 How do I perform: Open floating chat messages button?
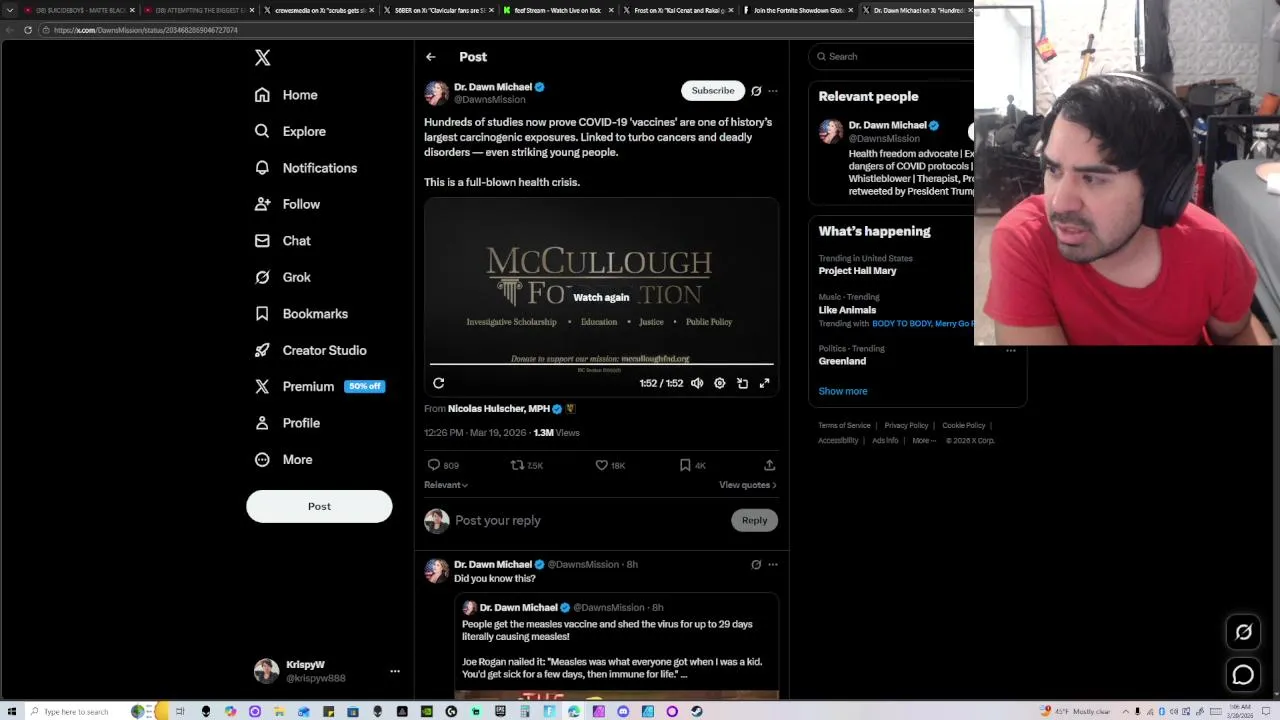(1243, 675)
